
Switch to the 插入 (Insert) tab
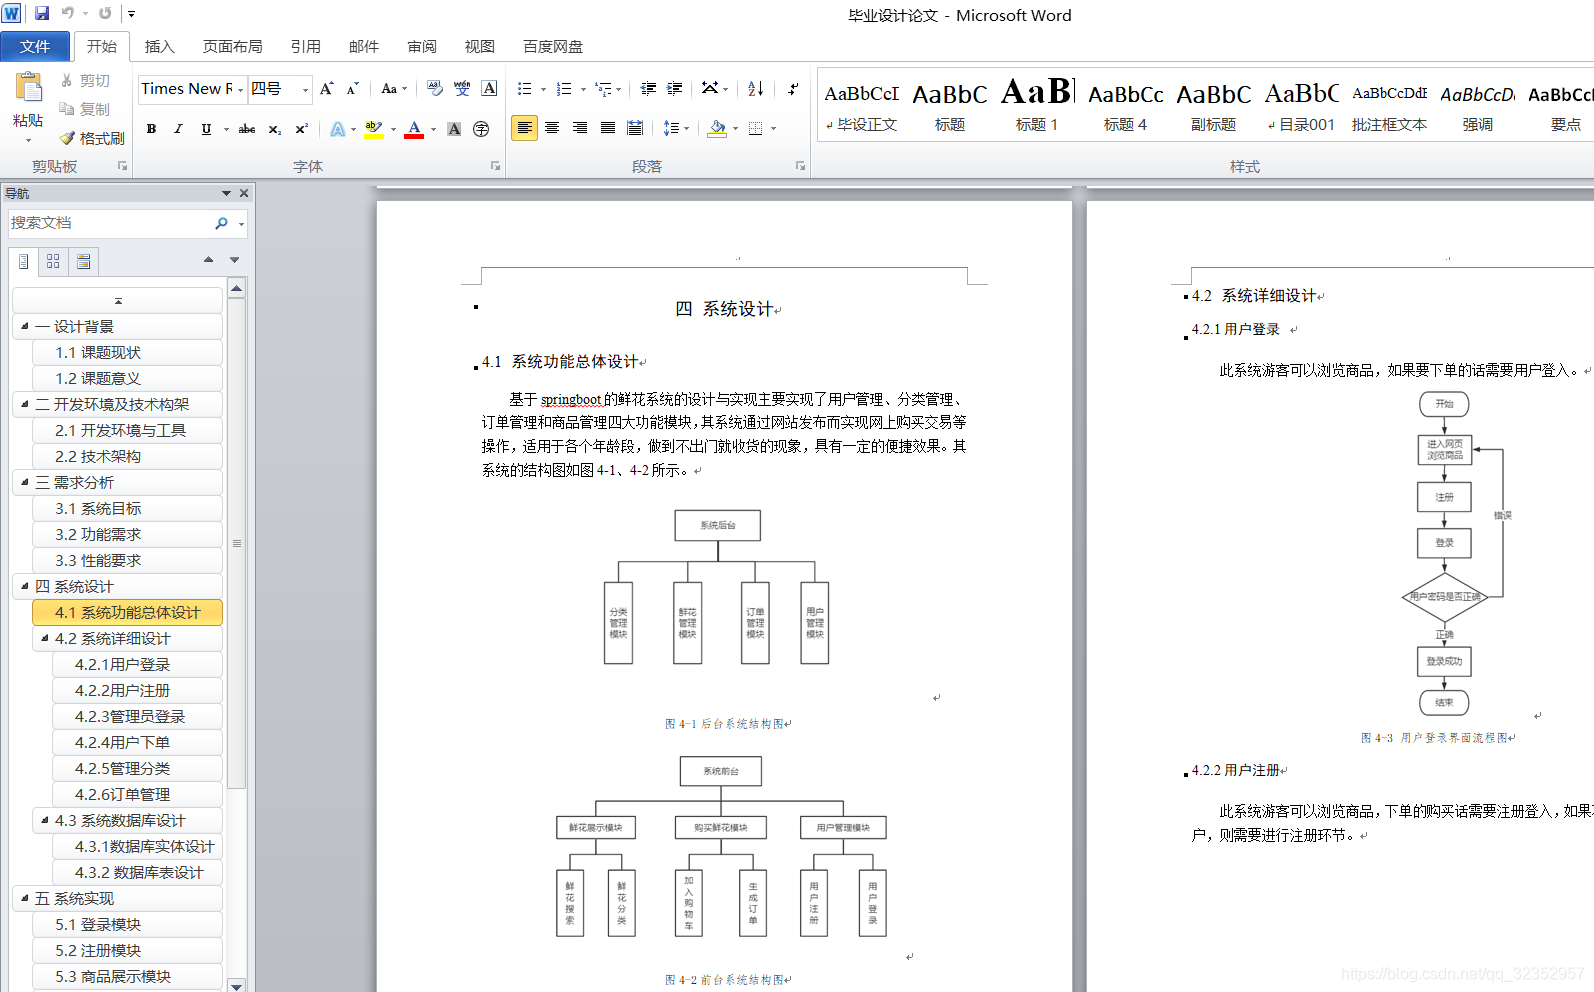[159, 47]
